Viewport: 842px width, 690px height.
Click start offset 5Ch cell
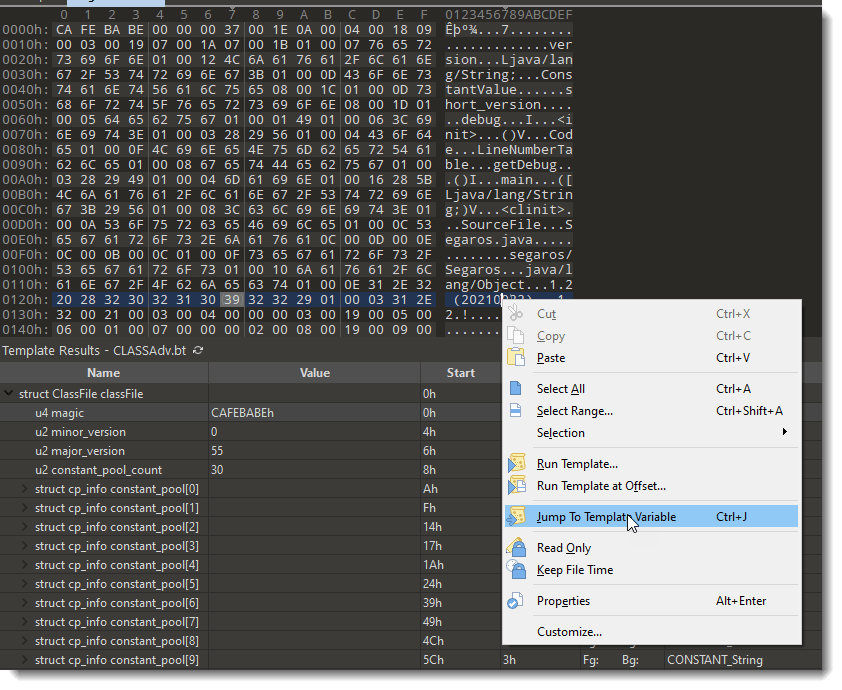pyautogui.click(x=461, y=659)
